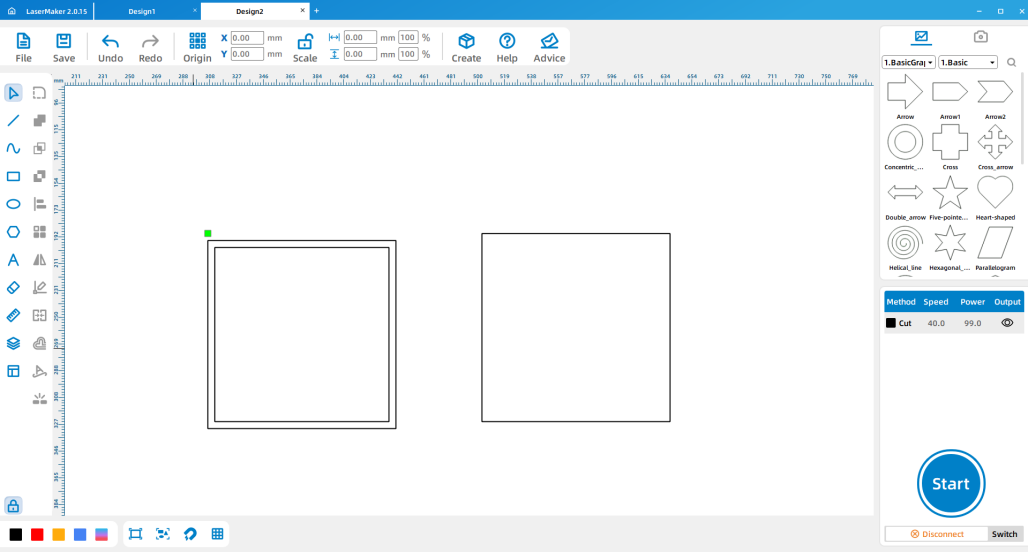Search the shape library magnifier
This screenshot has height=552, width=1028.
[x=1012, y=62]
